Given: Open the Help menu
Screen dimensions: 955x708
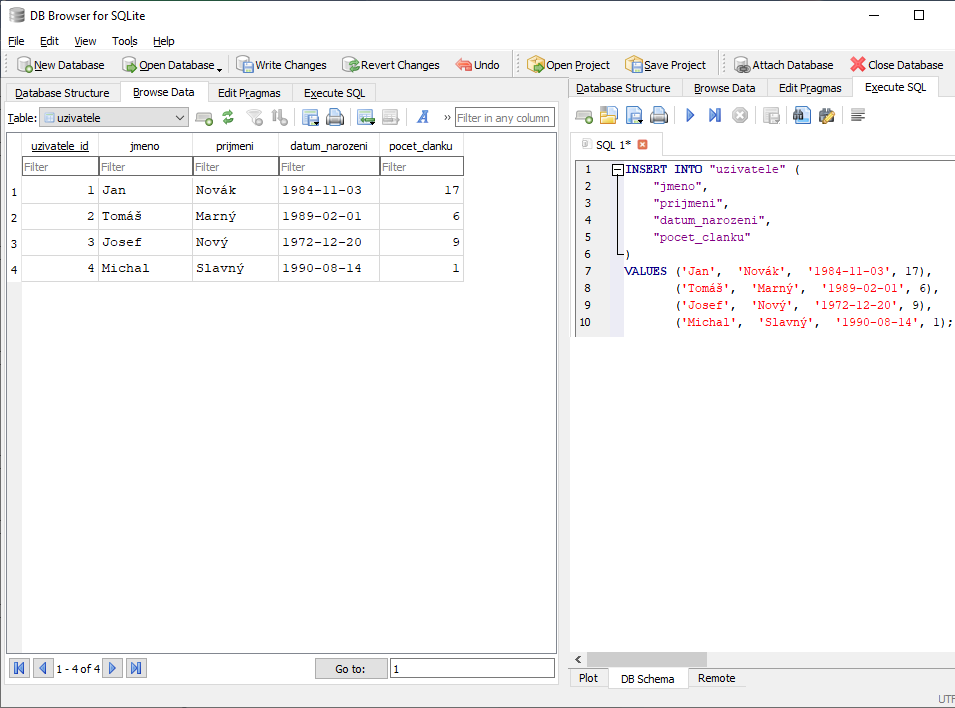Looking at the screenshot, I should 163,41.
